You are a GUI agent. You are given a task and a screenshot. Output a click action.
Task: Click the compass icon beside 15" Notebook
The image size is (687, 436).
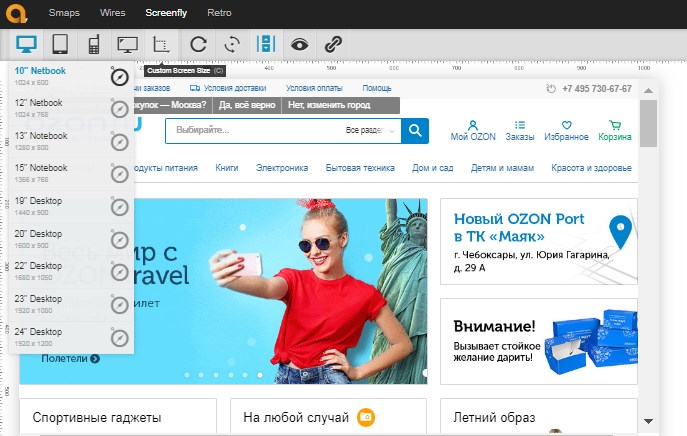tap(119, 174)
